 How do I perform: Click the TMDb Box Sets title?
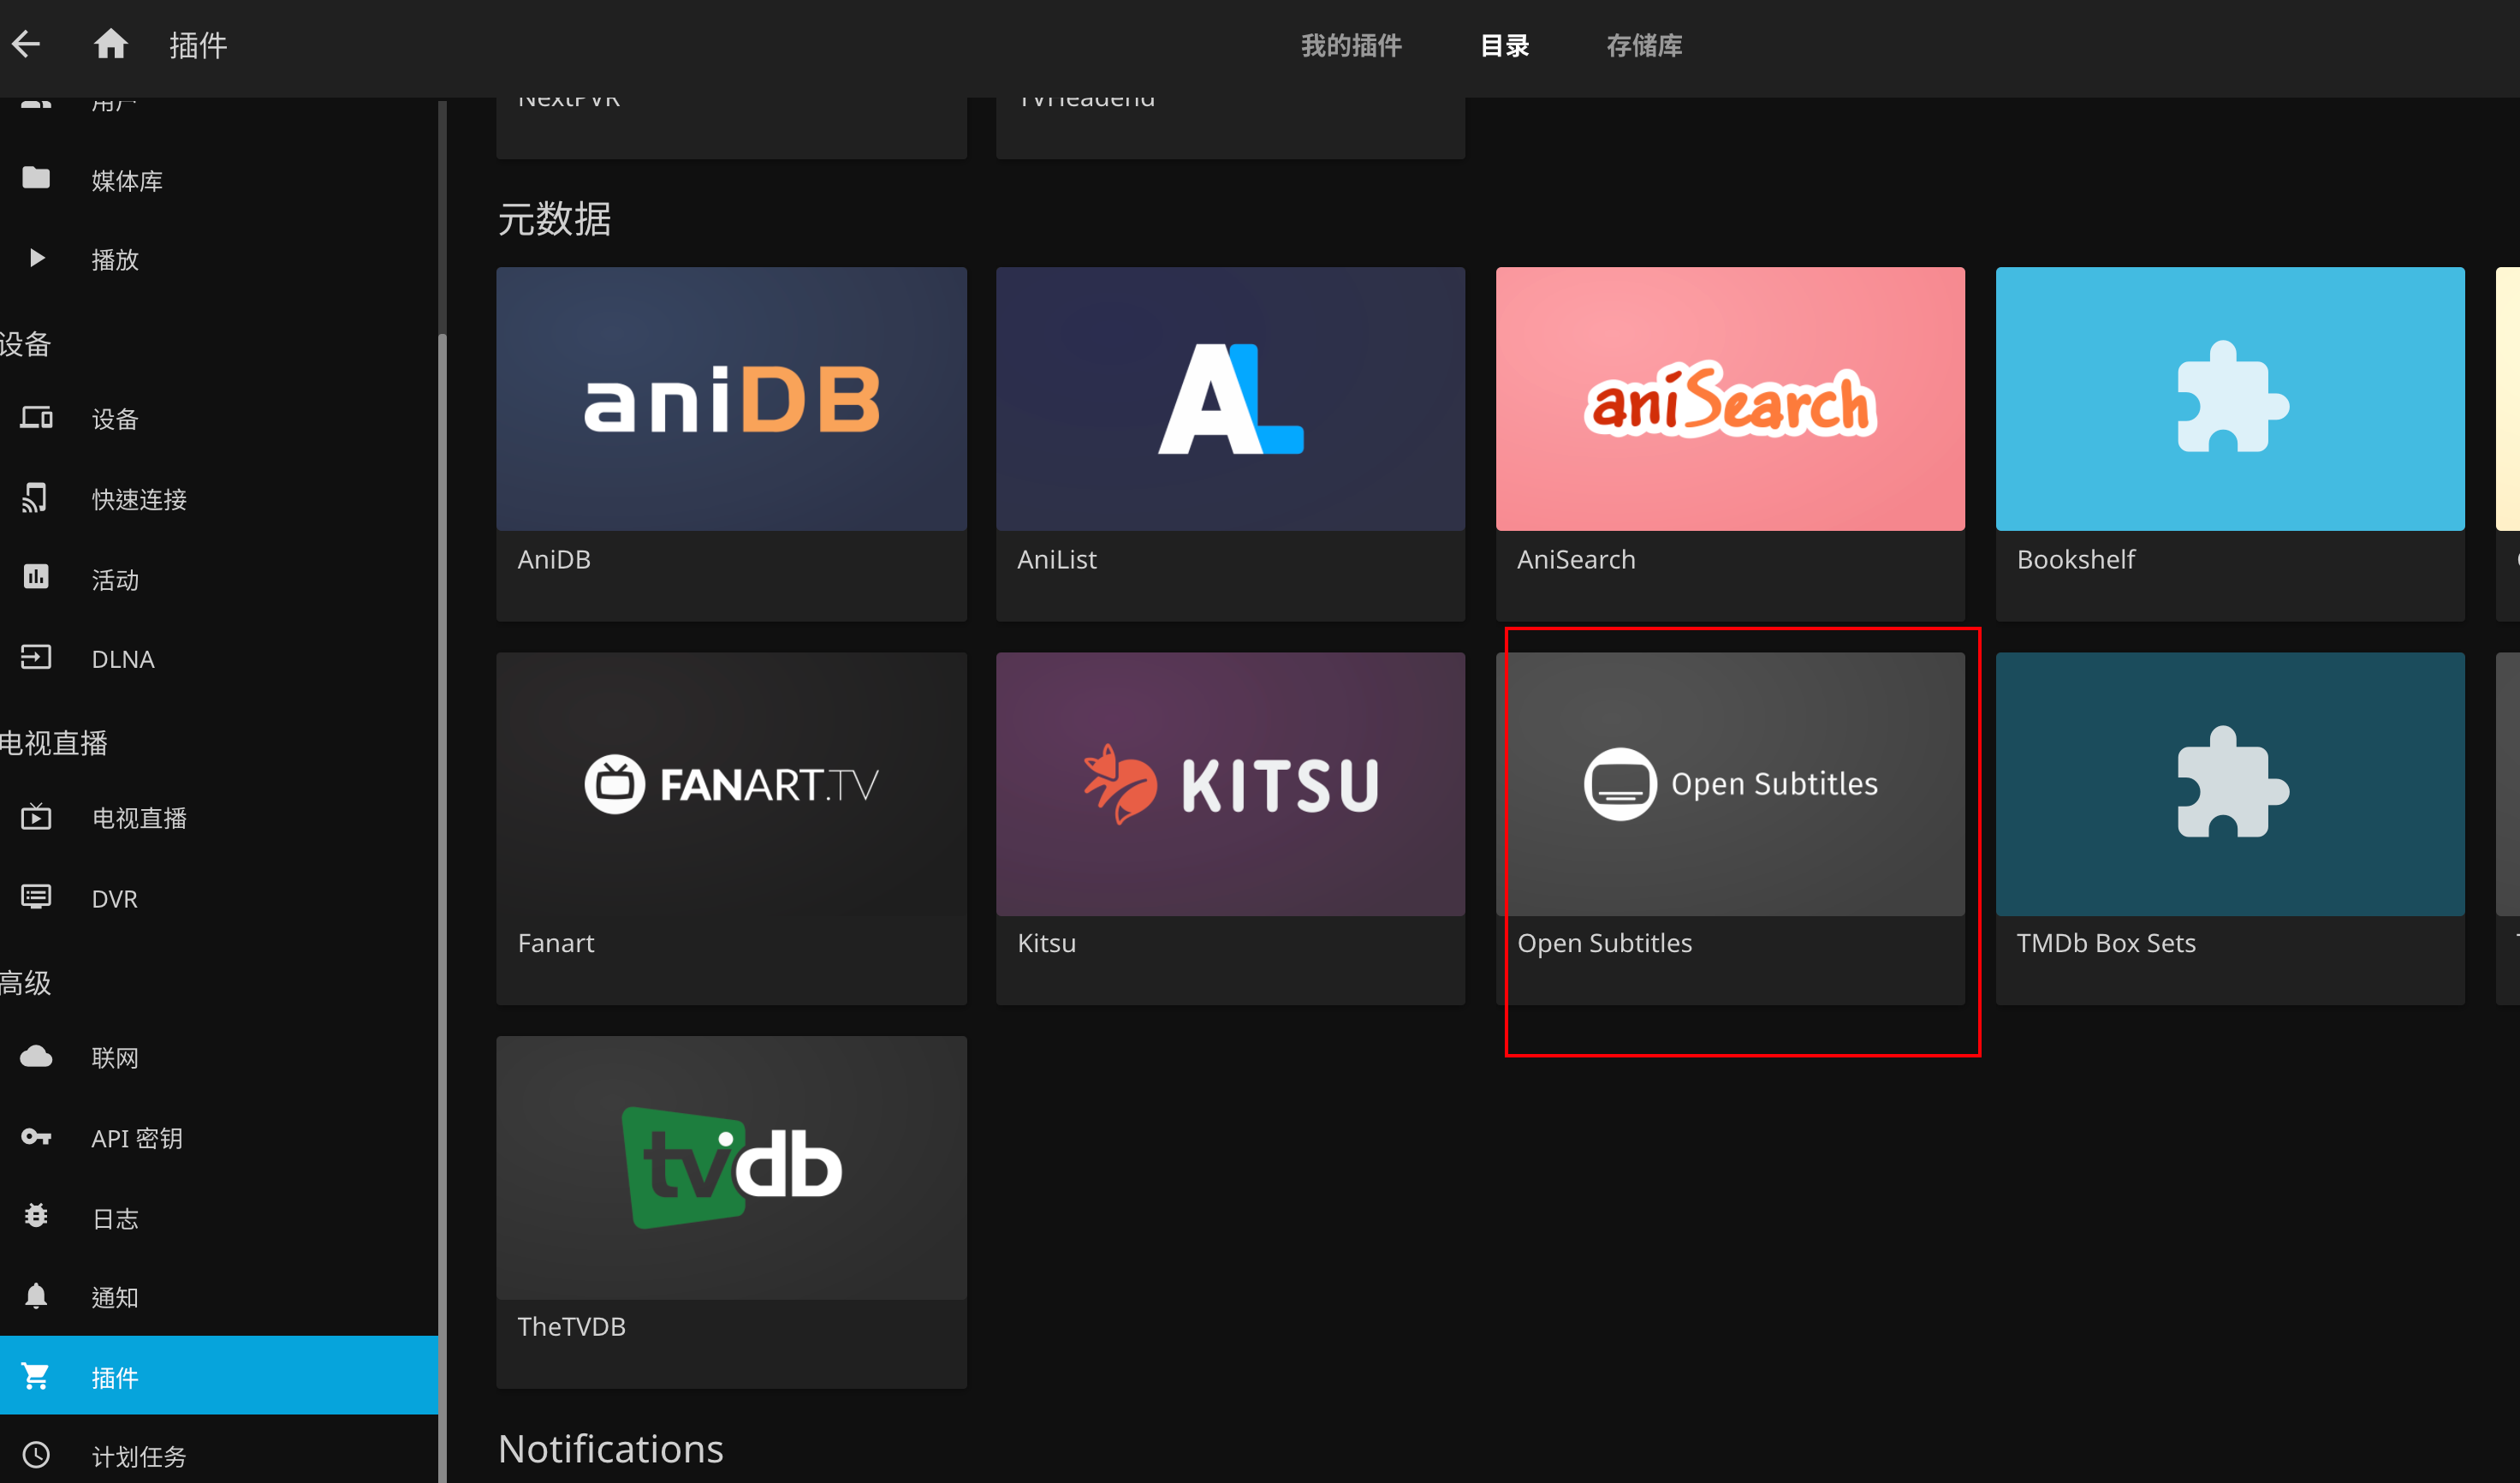[x=2106, y=943]
